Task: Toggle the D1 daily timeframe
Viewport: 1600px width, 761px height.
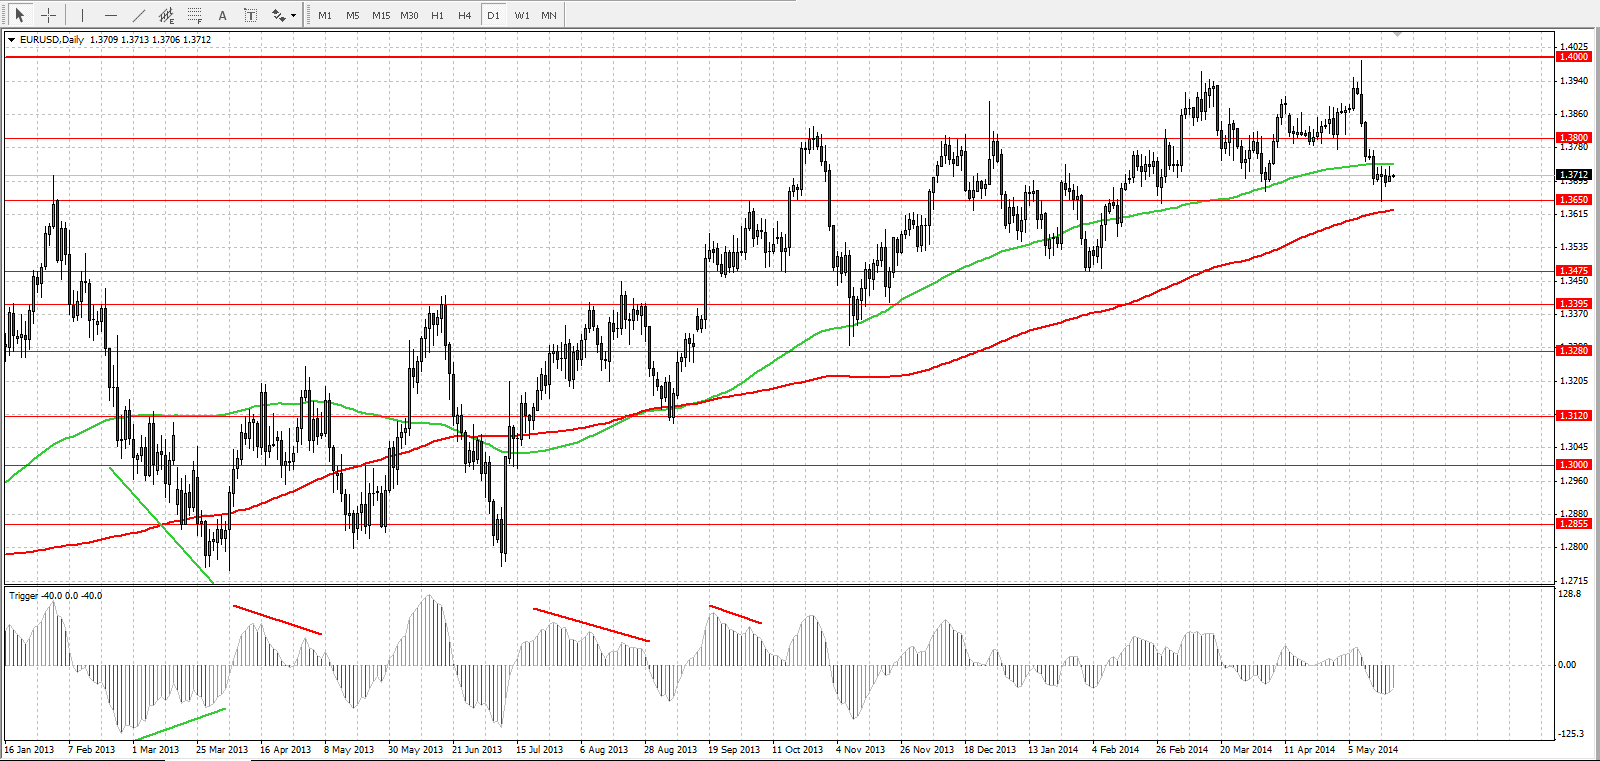Action: point(493,15)
